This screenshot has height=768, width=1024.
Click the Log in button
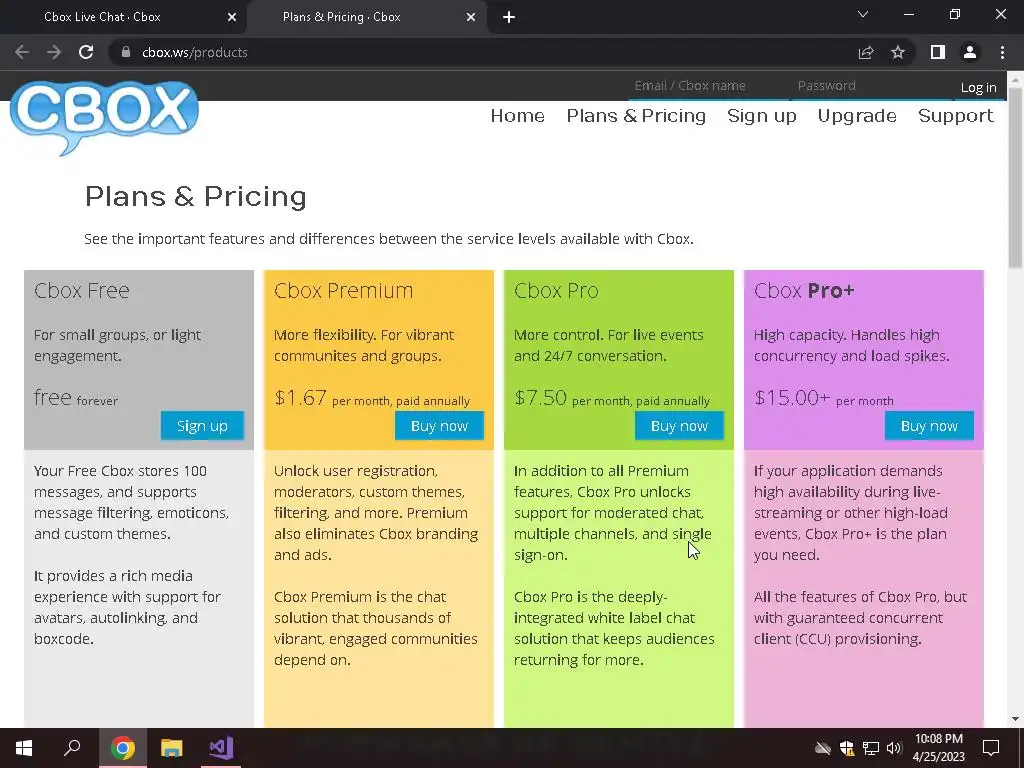click(978, 87)
